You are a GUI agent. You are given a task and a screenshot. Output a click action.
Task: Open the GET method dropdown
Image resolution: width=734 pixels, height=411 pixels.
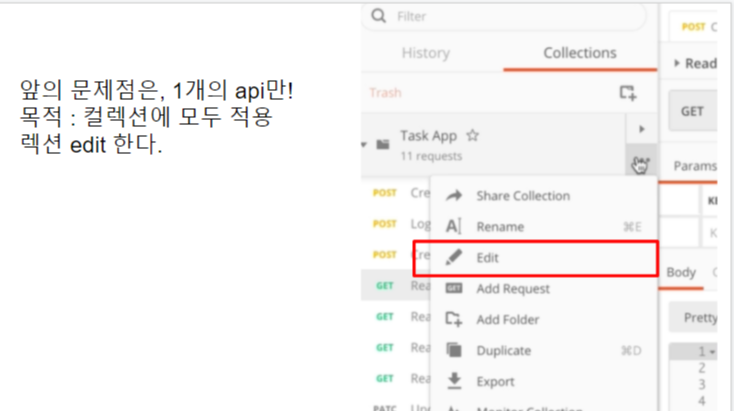[692, 111]
